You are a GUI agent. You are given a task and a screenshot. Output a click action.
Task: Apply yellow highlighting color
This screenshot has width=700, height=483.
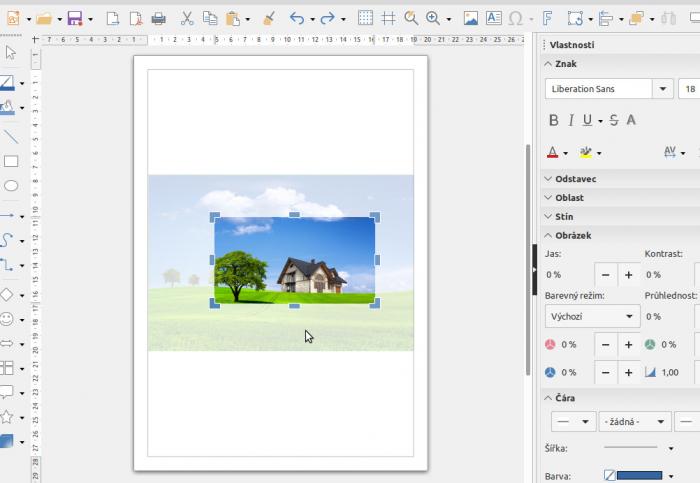pos(586,153)
